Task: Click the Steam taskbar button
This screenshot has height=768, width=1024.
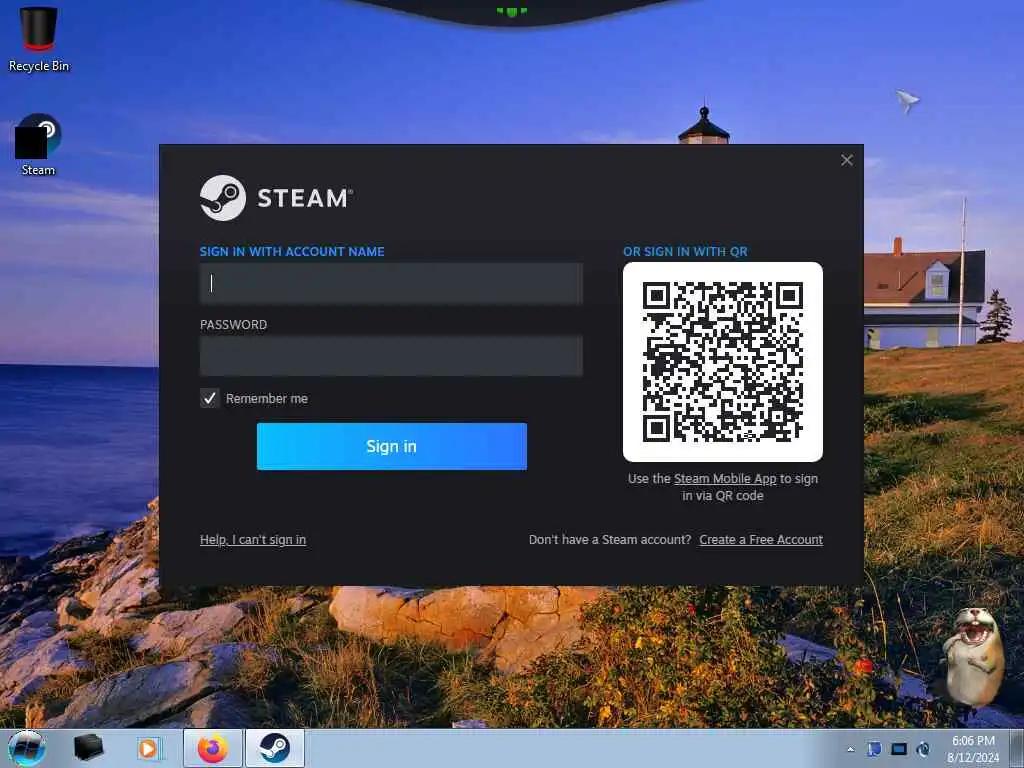Action: (x=275, y=748)
